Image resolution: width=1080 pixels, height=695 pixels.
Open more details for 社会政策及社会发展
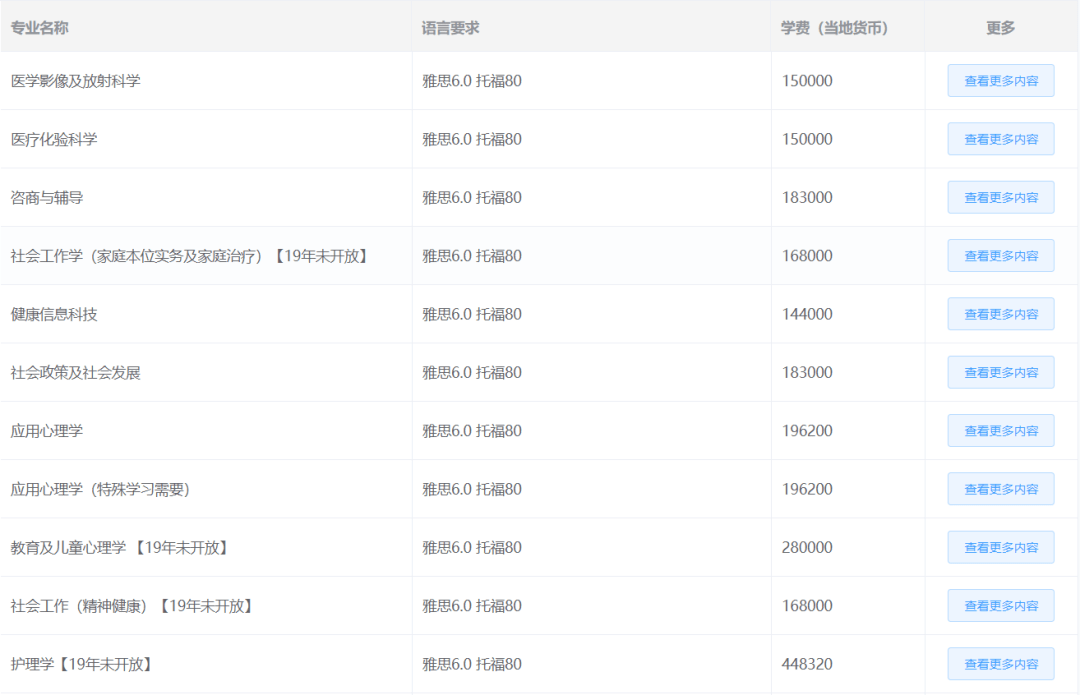(1000, 372)
